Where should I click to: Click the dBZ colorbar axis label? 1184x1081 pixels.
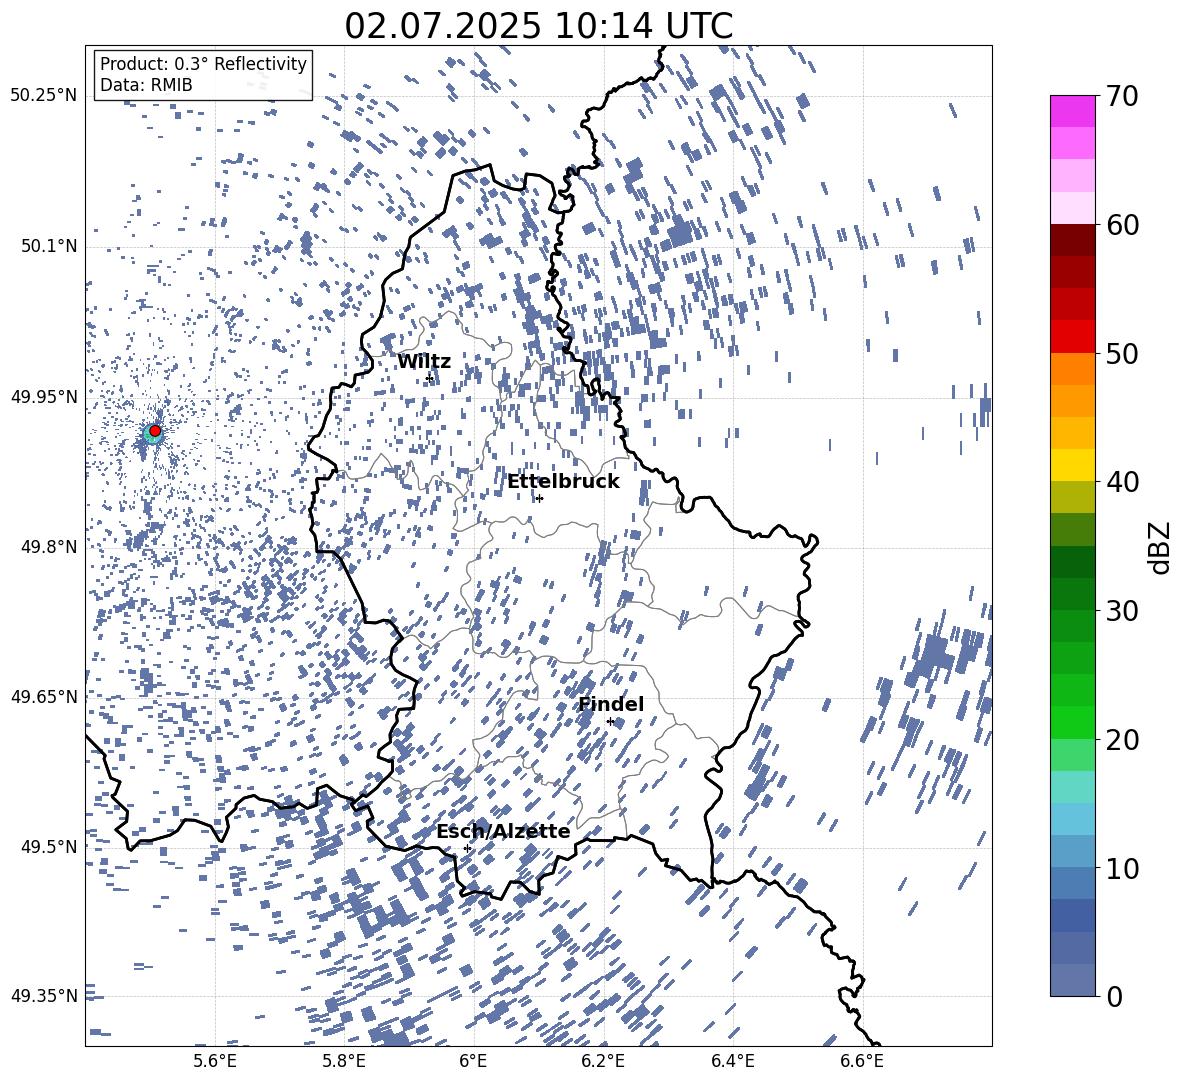click(1158, 547)
